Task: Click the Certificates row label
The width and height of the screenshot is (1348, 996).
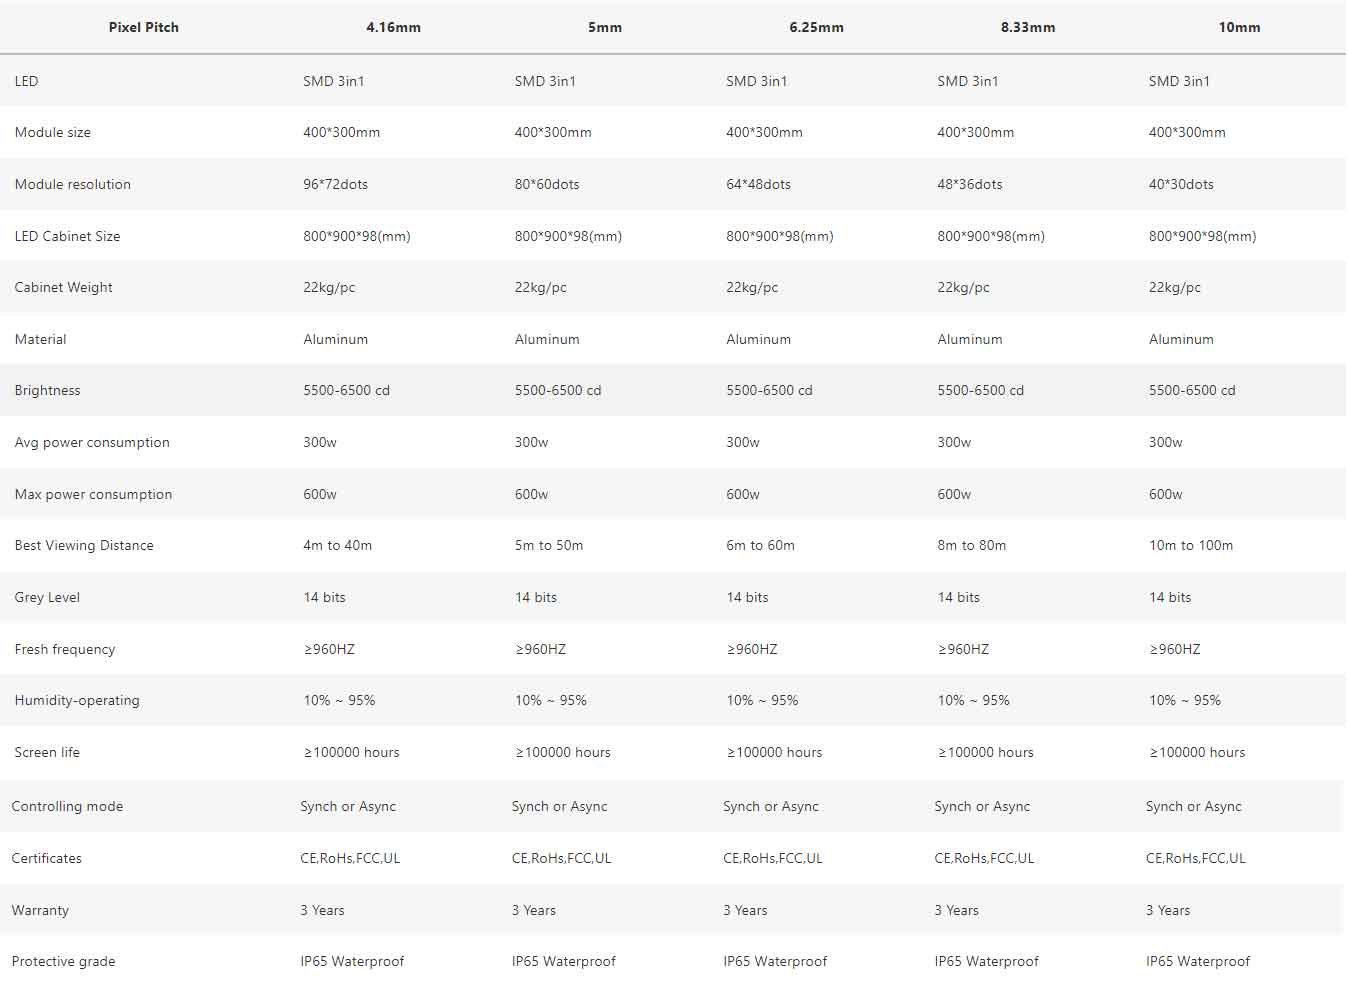Action: (47, 859)
